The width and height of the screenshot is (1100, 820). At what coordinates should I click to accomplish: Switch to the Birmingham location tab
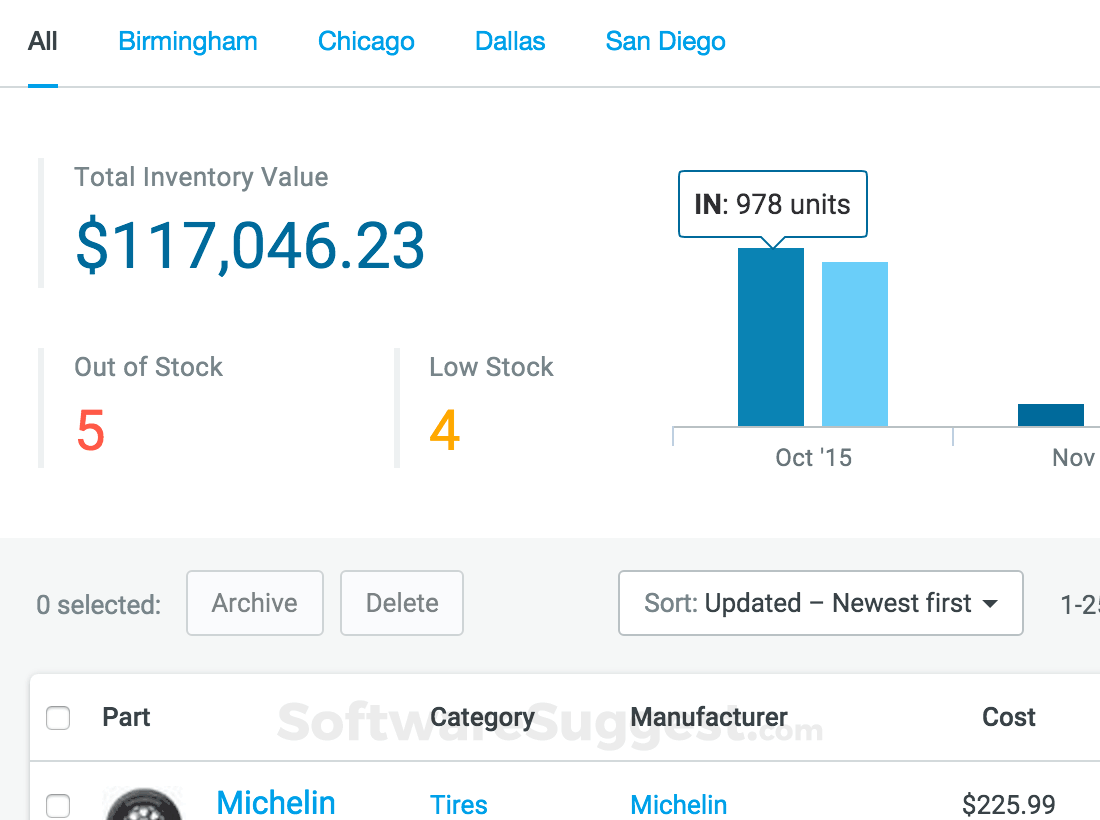187,41
